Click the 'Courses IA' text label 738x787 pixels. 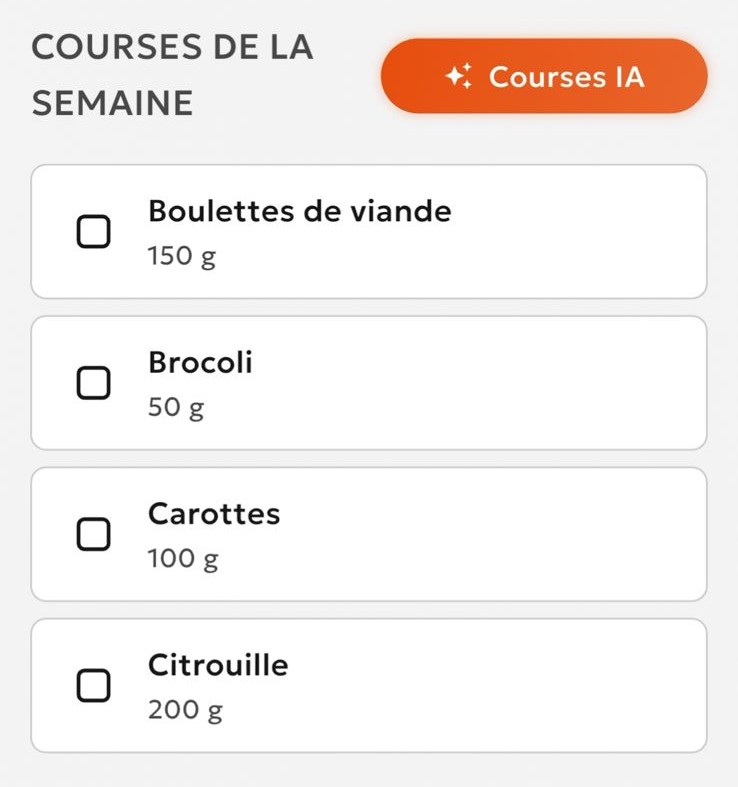tap(567, 77)
